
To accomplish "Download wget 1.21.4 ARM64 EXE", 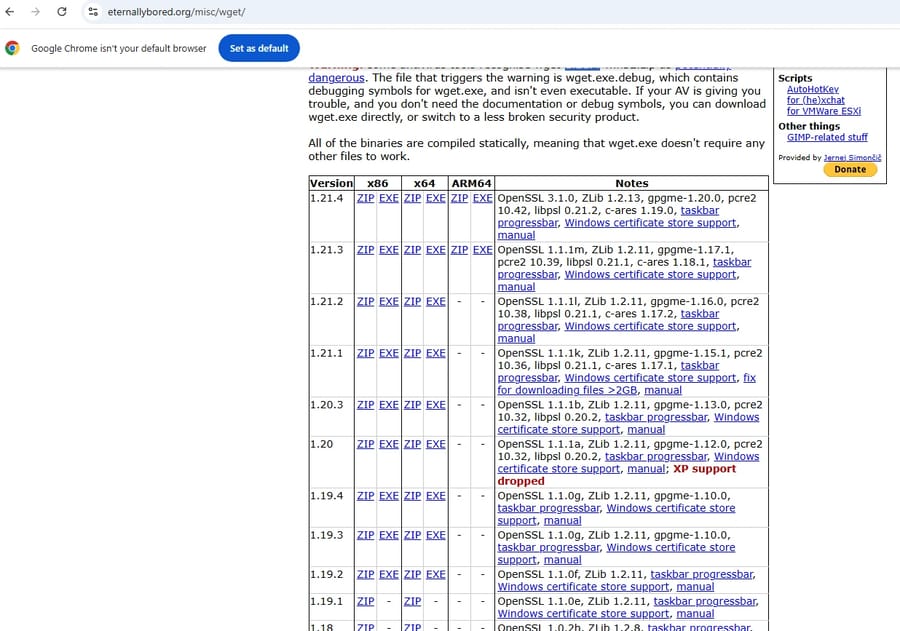I will pyautogui.click(x=483, y=198).
